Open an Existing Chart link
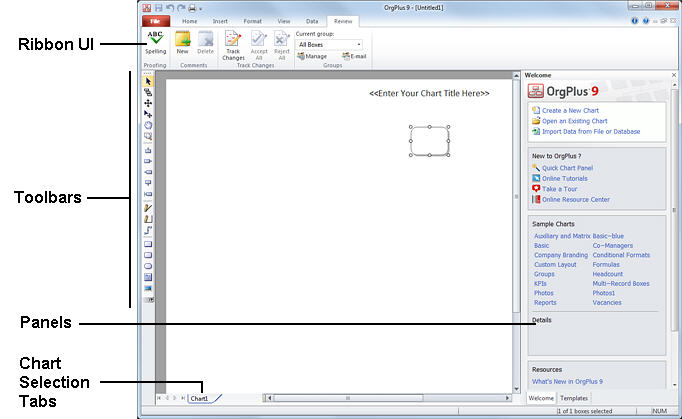 click(x=574, y=121)
